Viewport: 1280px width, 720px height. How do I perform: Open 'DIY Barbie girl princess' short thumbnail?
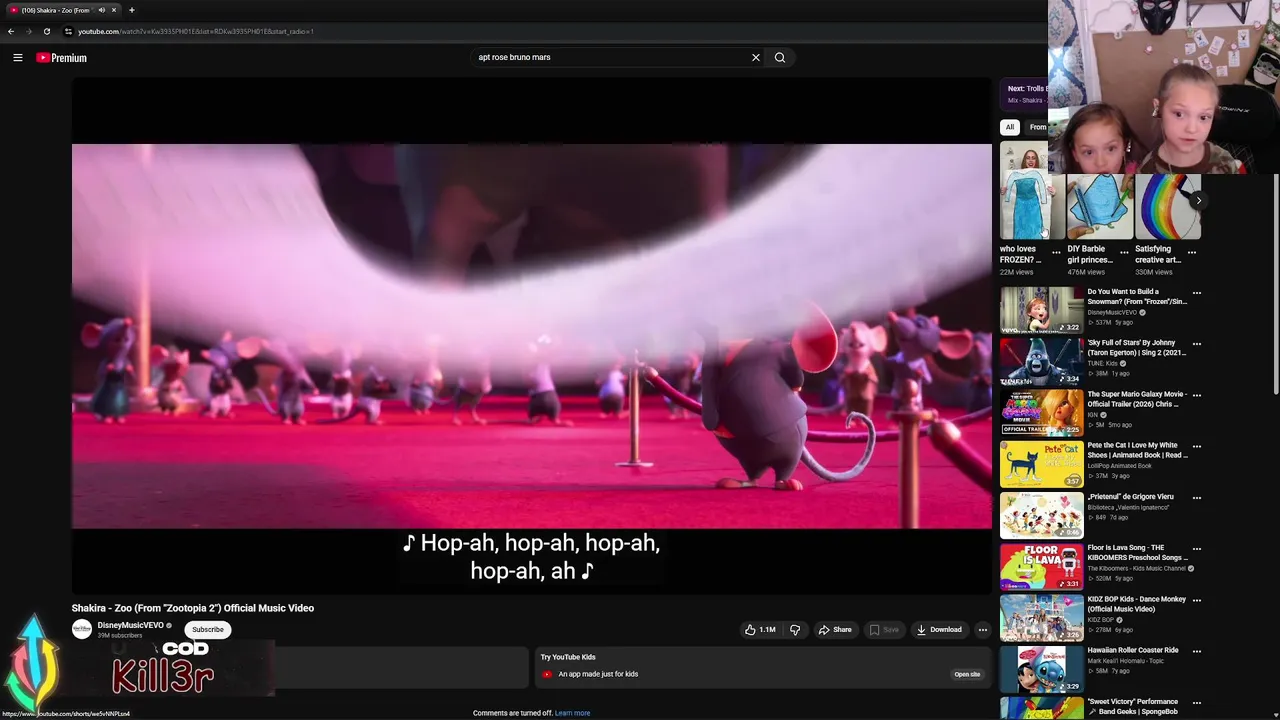(x=1100, y=207)
